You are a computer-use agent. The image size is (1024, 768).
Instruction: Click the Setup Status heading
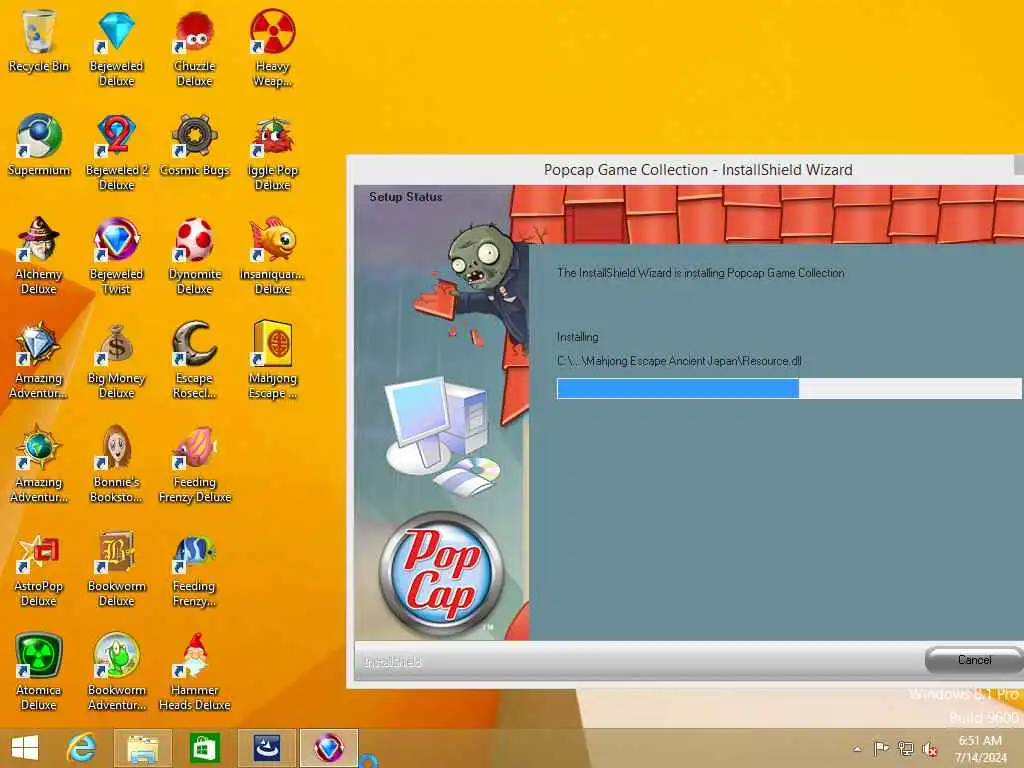point(406,197)
